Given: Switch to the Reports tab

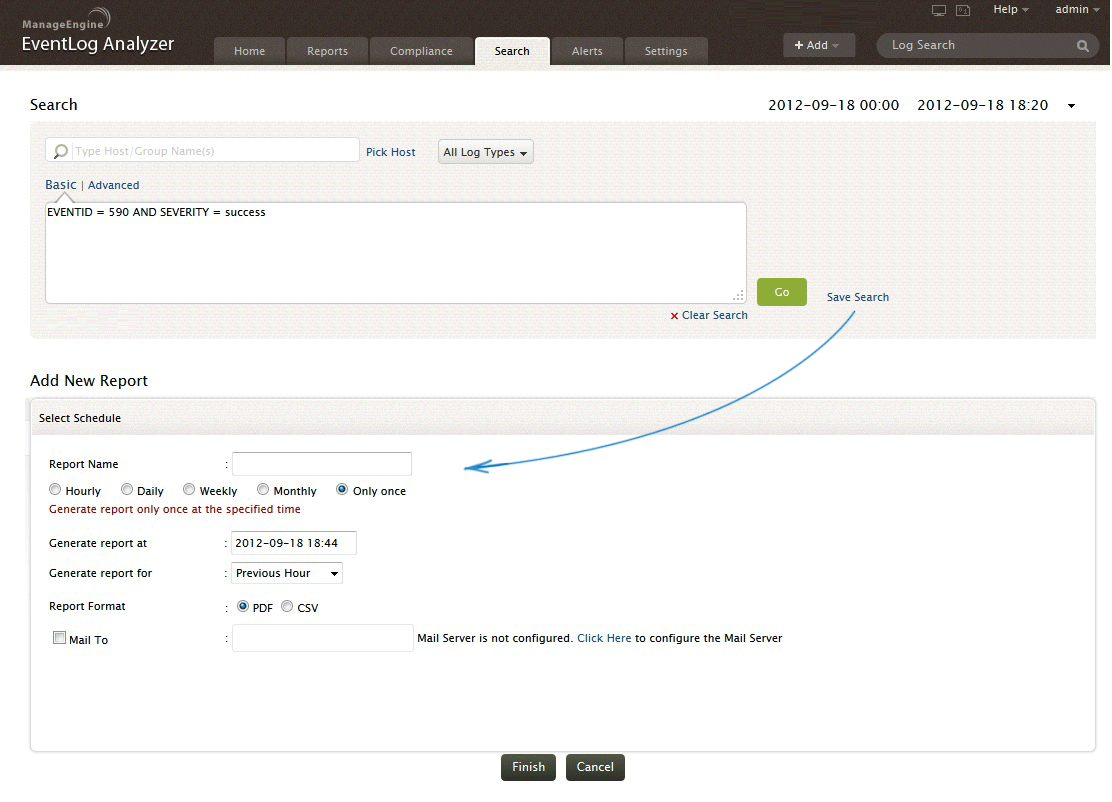Looking at the screenshot, I should (327, 51).
